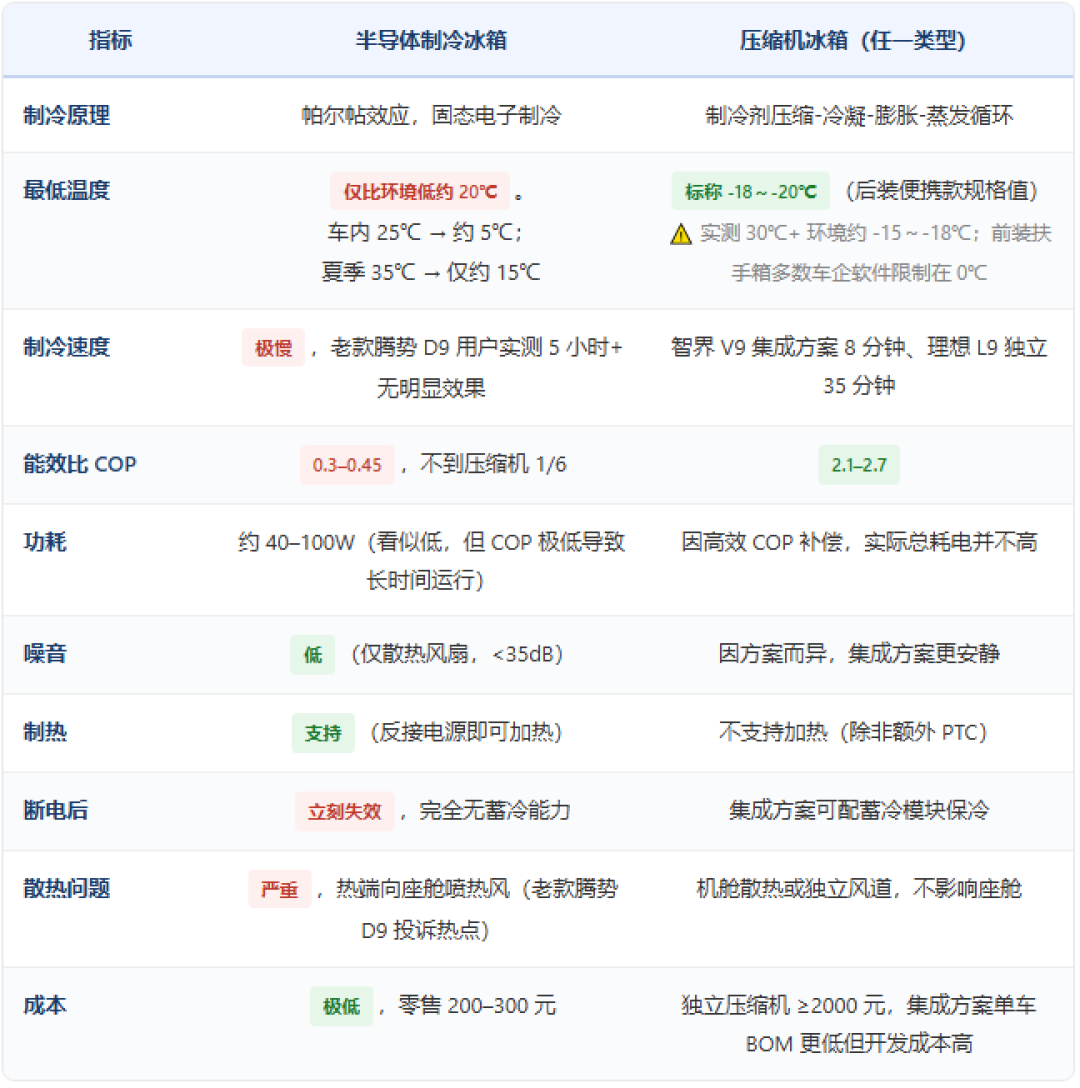Select the 制热 row label
1080x1088 pixels.
tap(45, 732)
